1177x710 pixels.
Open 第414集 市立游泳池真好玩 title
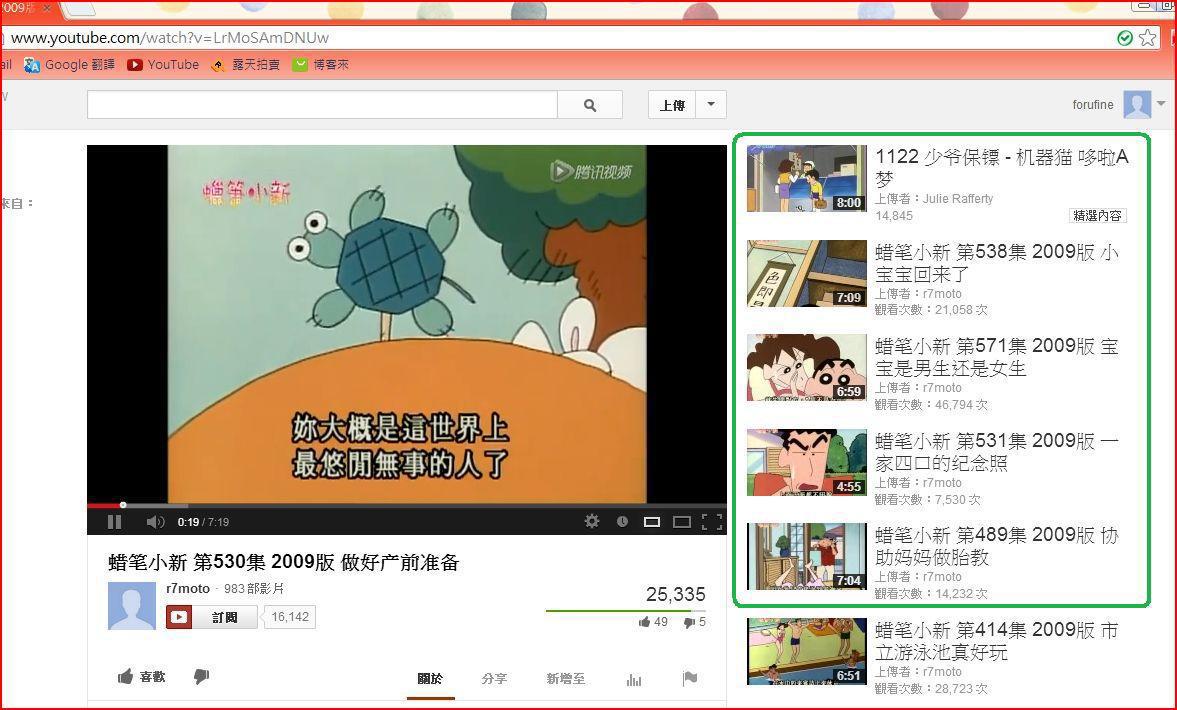[997, 641]
